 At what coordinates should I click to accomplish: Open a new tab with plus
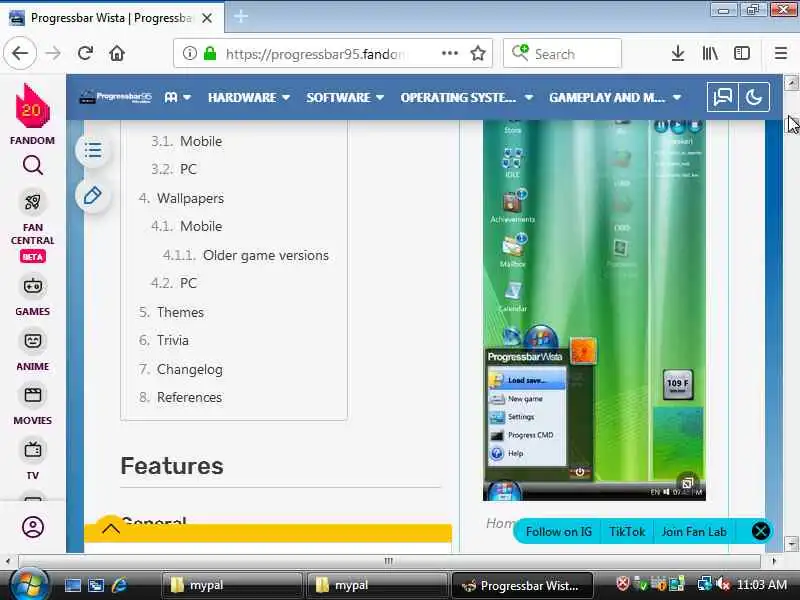(x=241, y=17)
